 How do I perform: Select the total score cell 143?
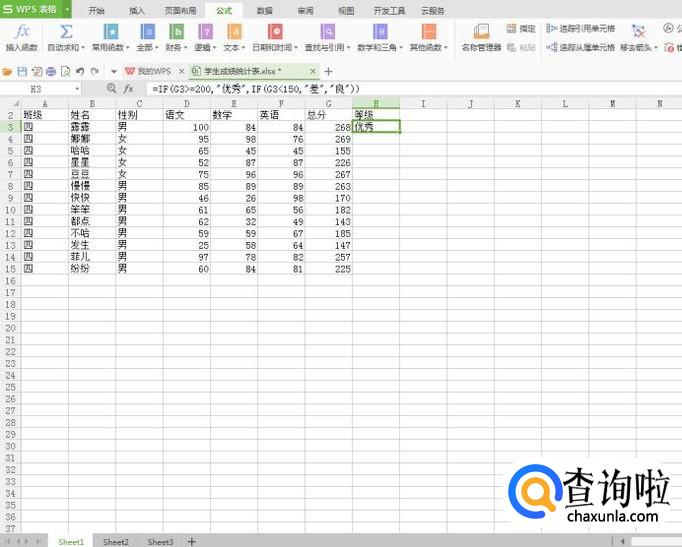(328, 222)
